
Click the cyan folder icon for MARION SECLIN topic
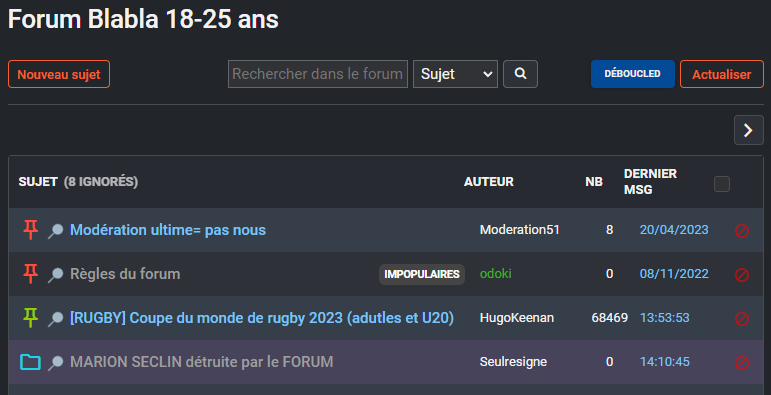(x=30, y=362)
